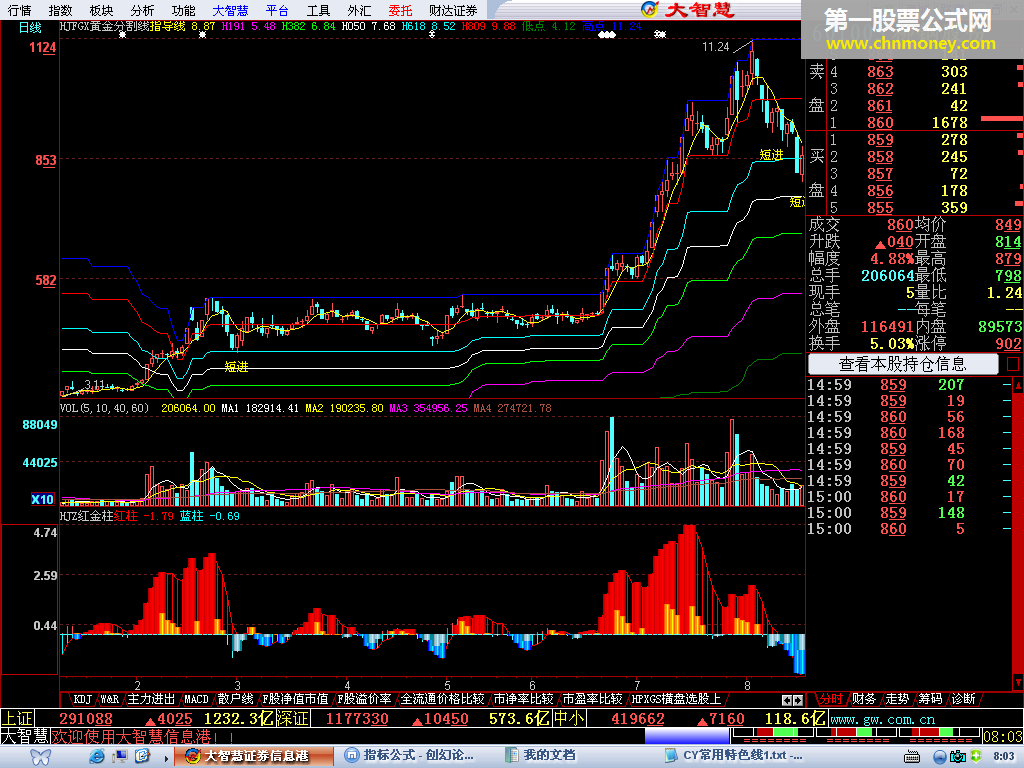Click the 中小 index label in status bar
This screenshot has width=1024, height=768.
(x=569, y=719)
